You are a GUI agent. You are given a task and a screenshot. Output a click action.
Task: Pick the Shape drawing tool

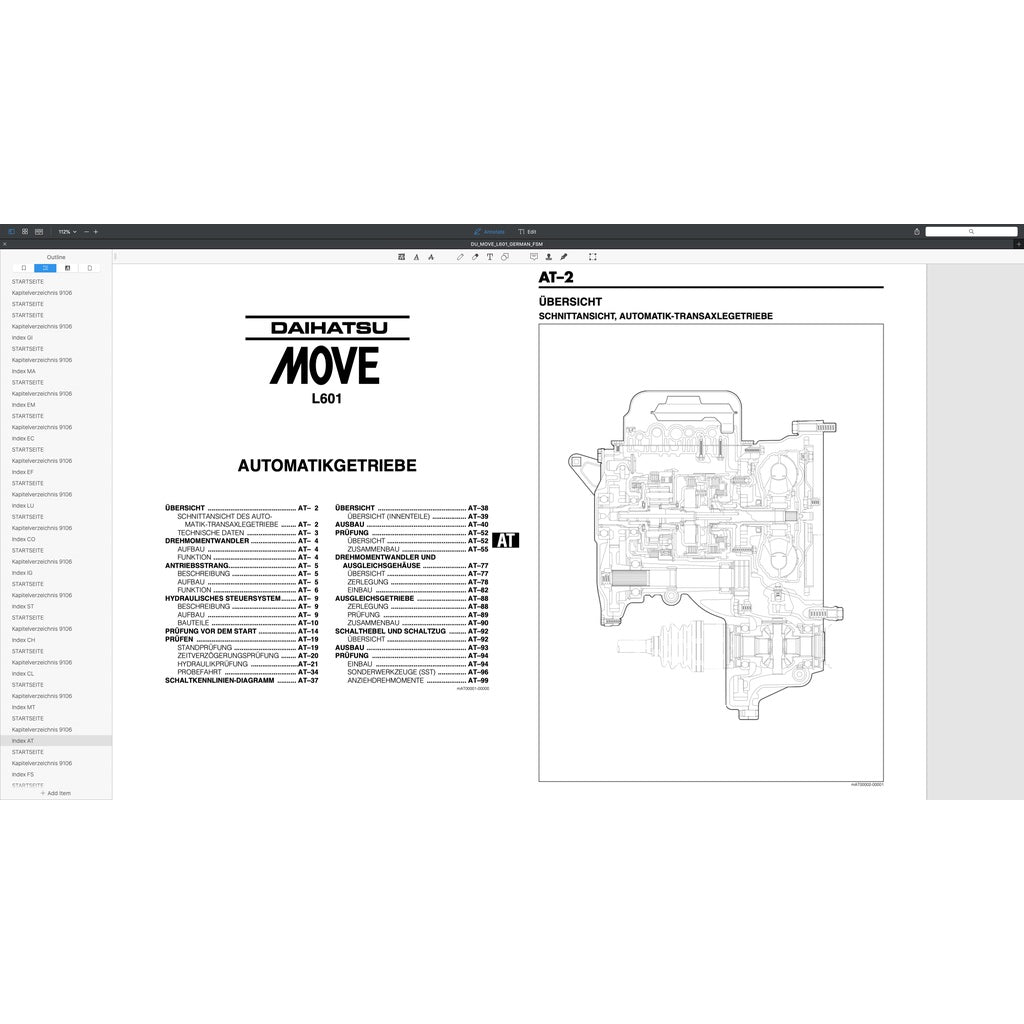click(504, 257)
